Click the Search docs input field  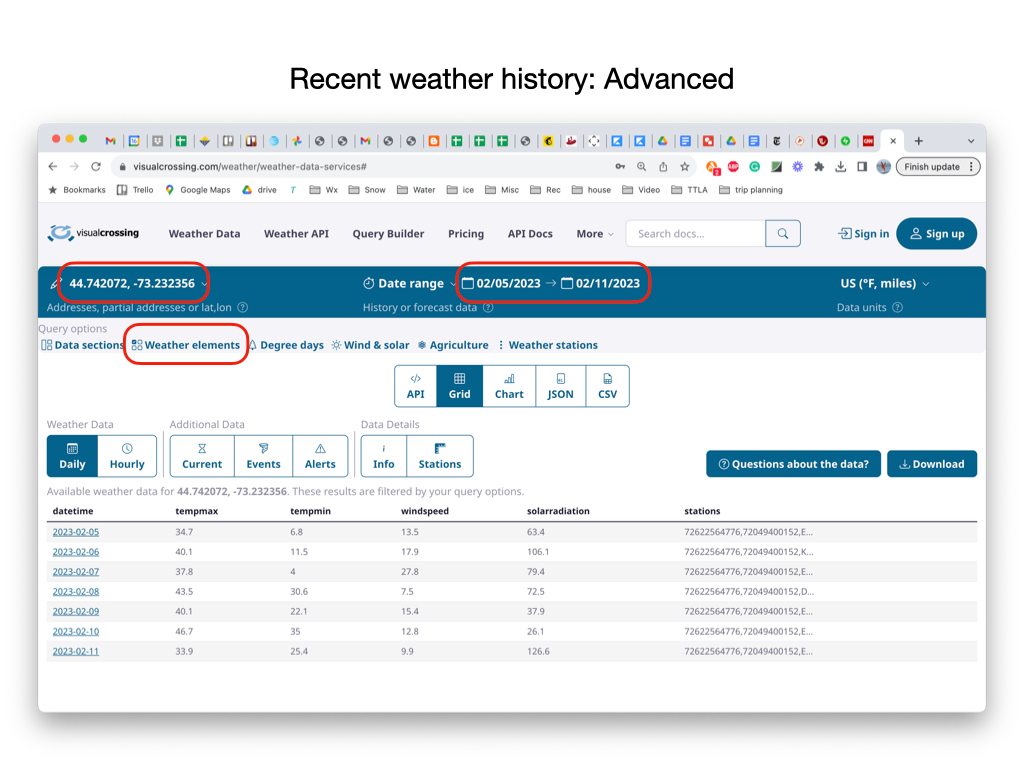[x=695, y=234]
